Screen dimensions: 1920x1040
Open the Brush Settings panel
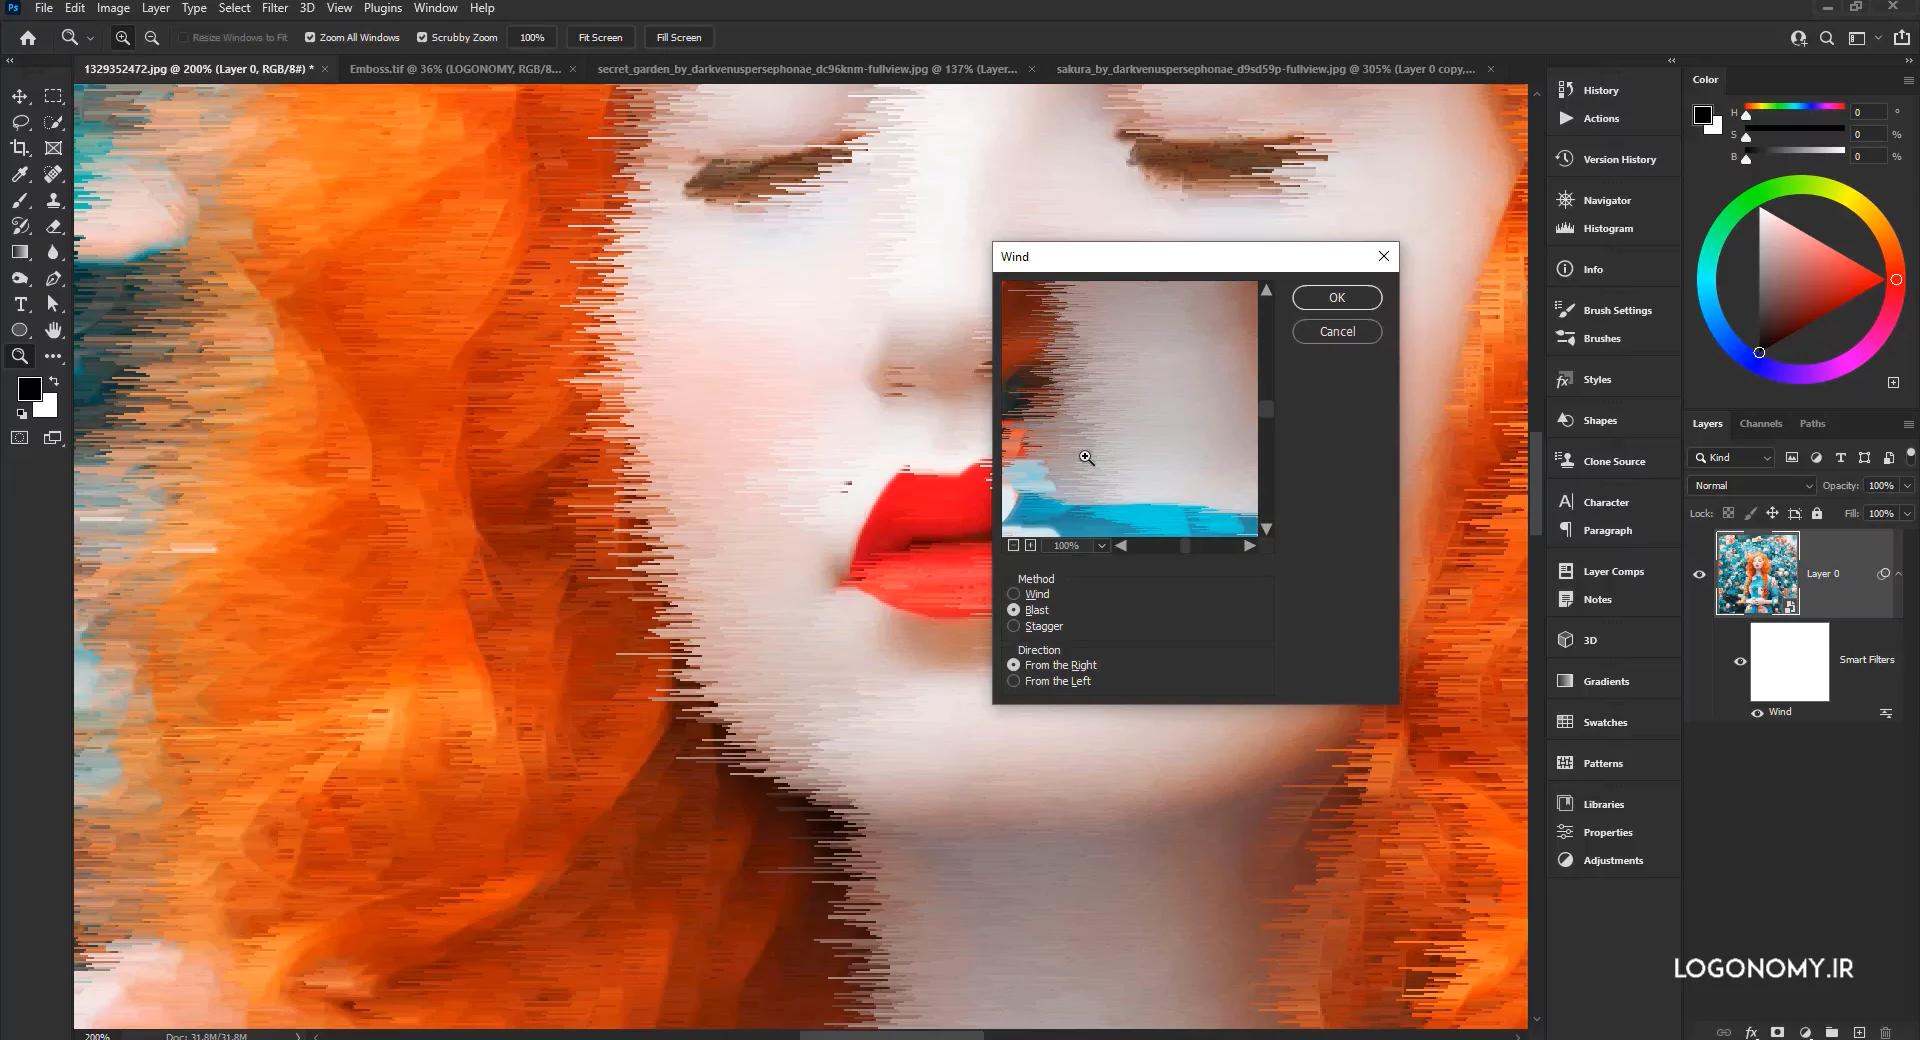click(1617, 310)
